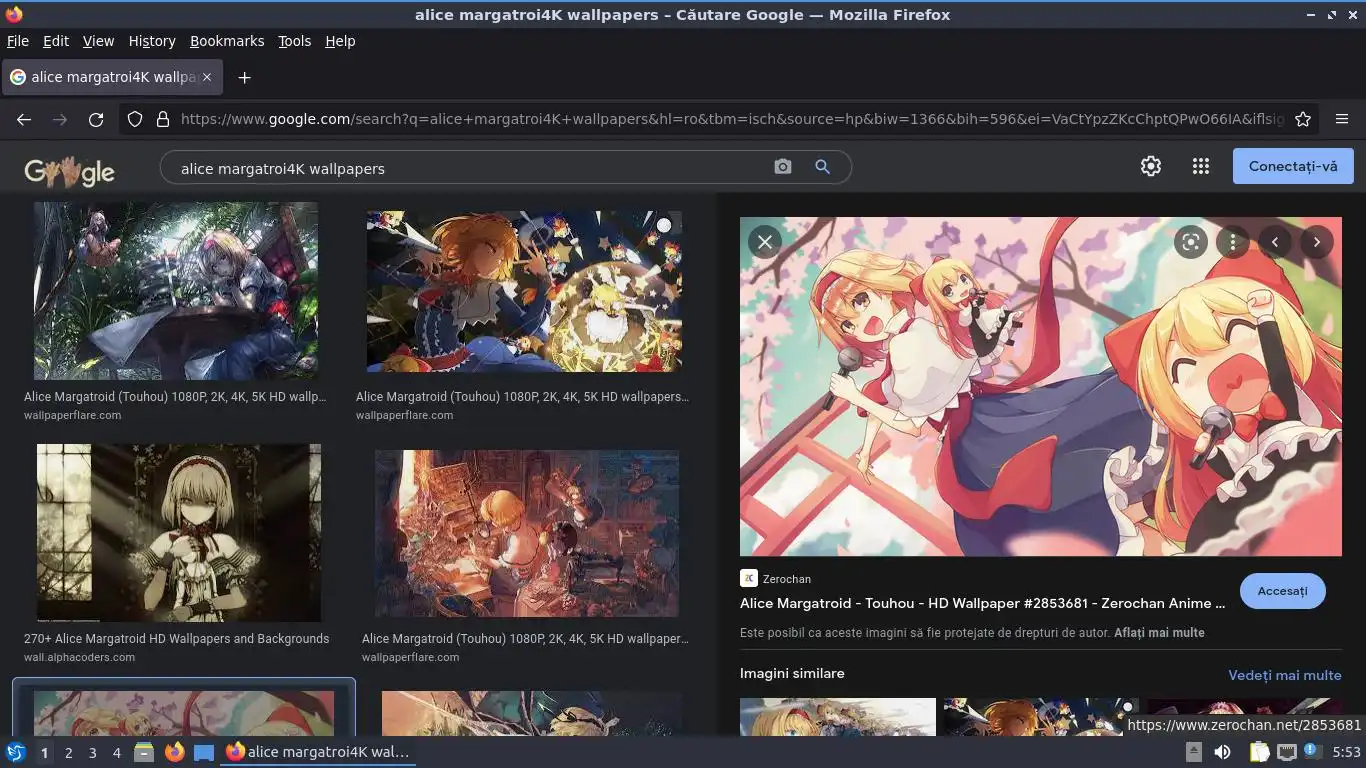Click the Firefox URL address bar
This screenshot has height=768, width=1366.
732,119
